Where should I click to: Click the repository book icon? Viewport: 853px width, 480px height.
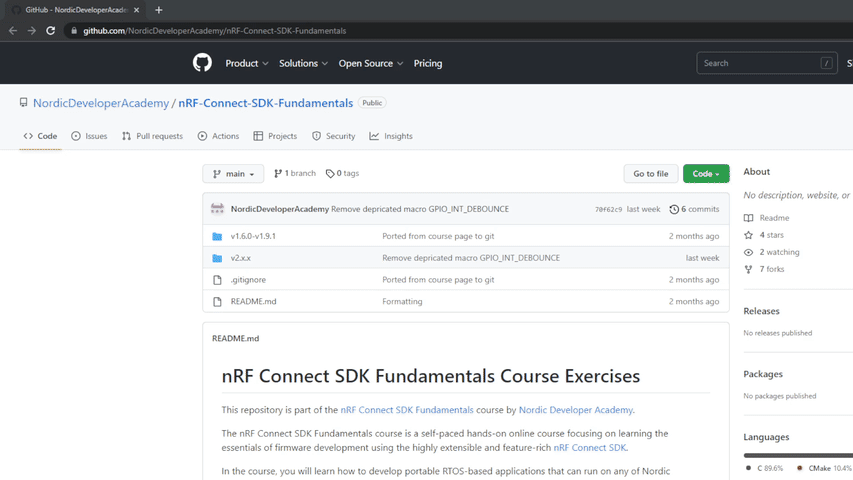[x=23, y=102]
